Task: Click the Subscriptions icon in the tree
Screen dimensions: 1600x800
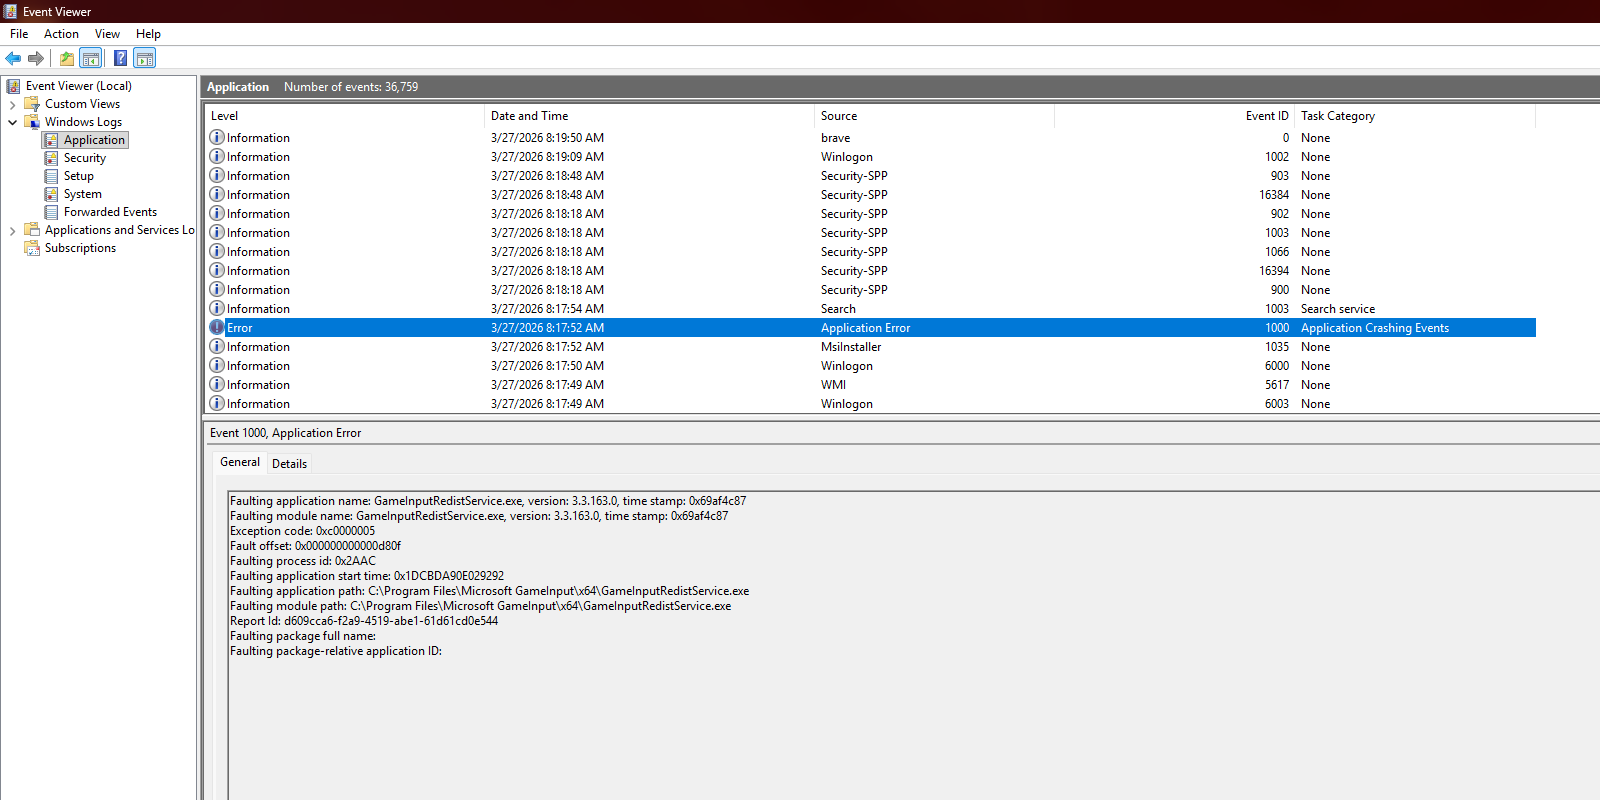Action: click(x=32, y=248)
